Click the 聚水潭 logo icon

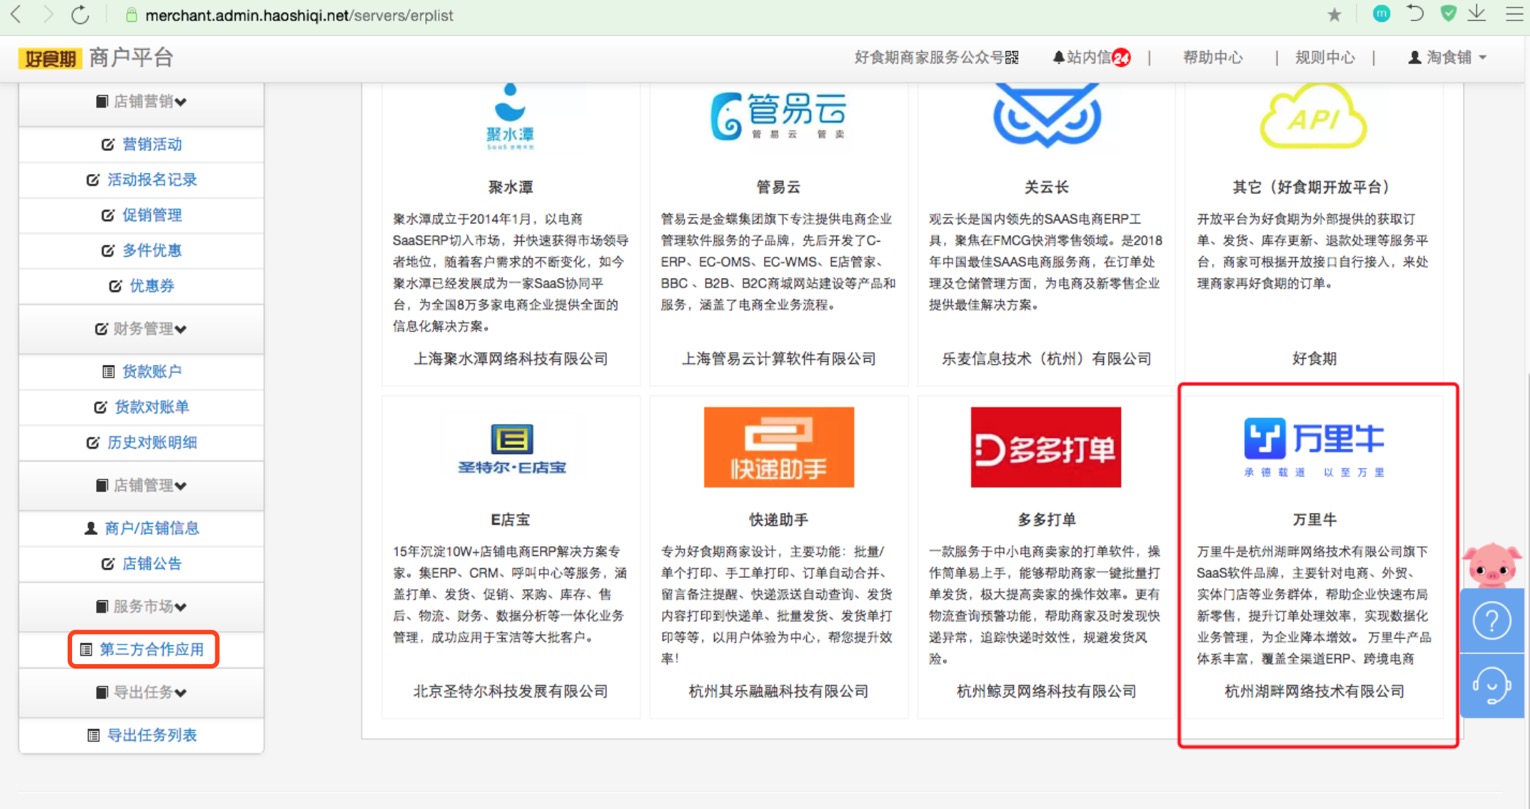pyautogui.click(x=510, y=116)
